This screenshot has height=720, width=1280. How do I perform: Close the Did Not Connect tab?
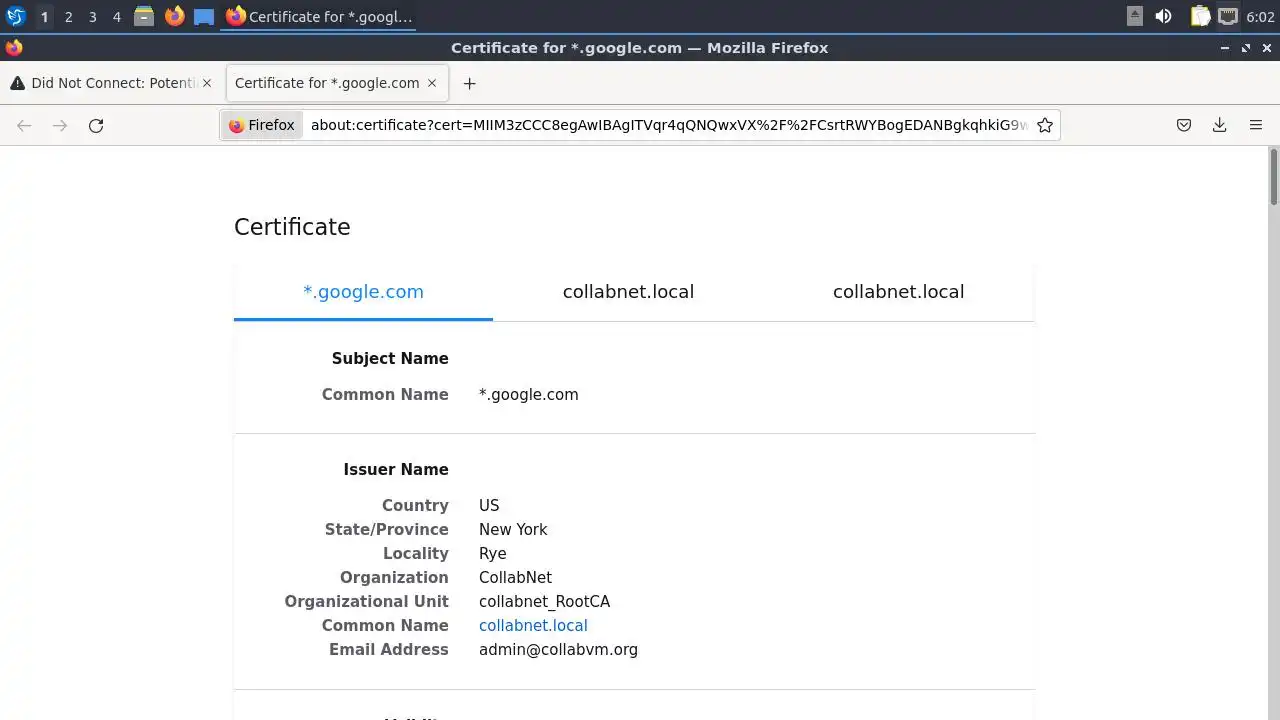tap(207, 83)
